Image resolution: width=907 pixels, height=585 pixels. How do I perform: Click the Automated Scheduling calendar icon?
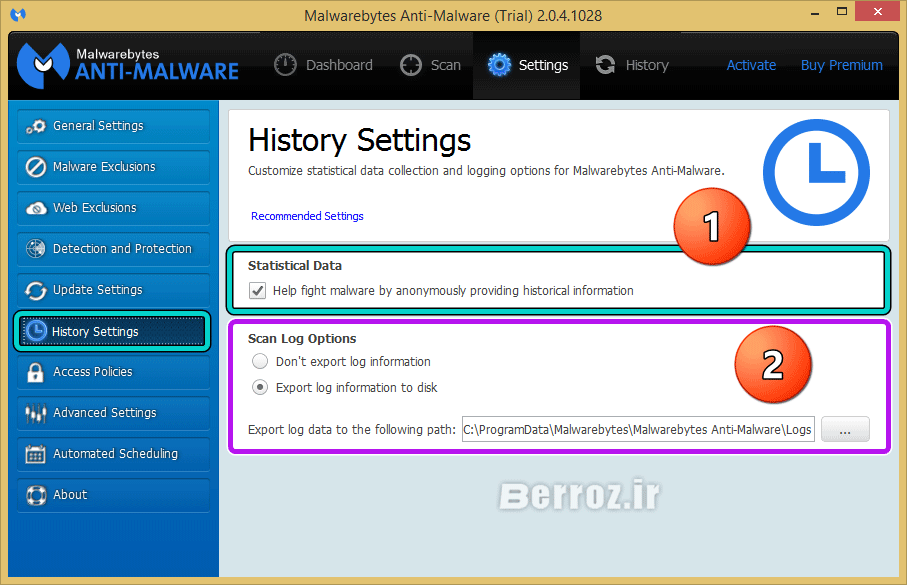(x=36, y=454)
